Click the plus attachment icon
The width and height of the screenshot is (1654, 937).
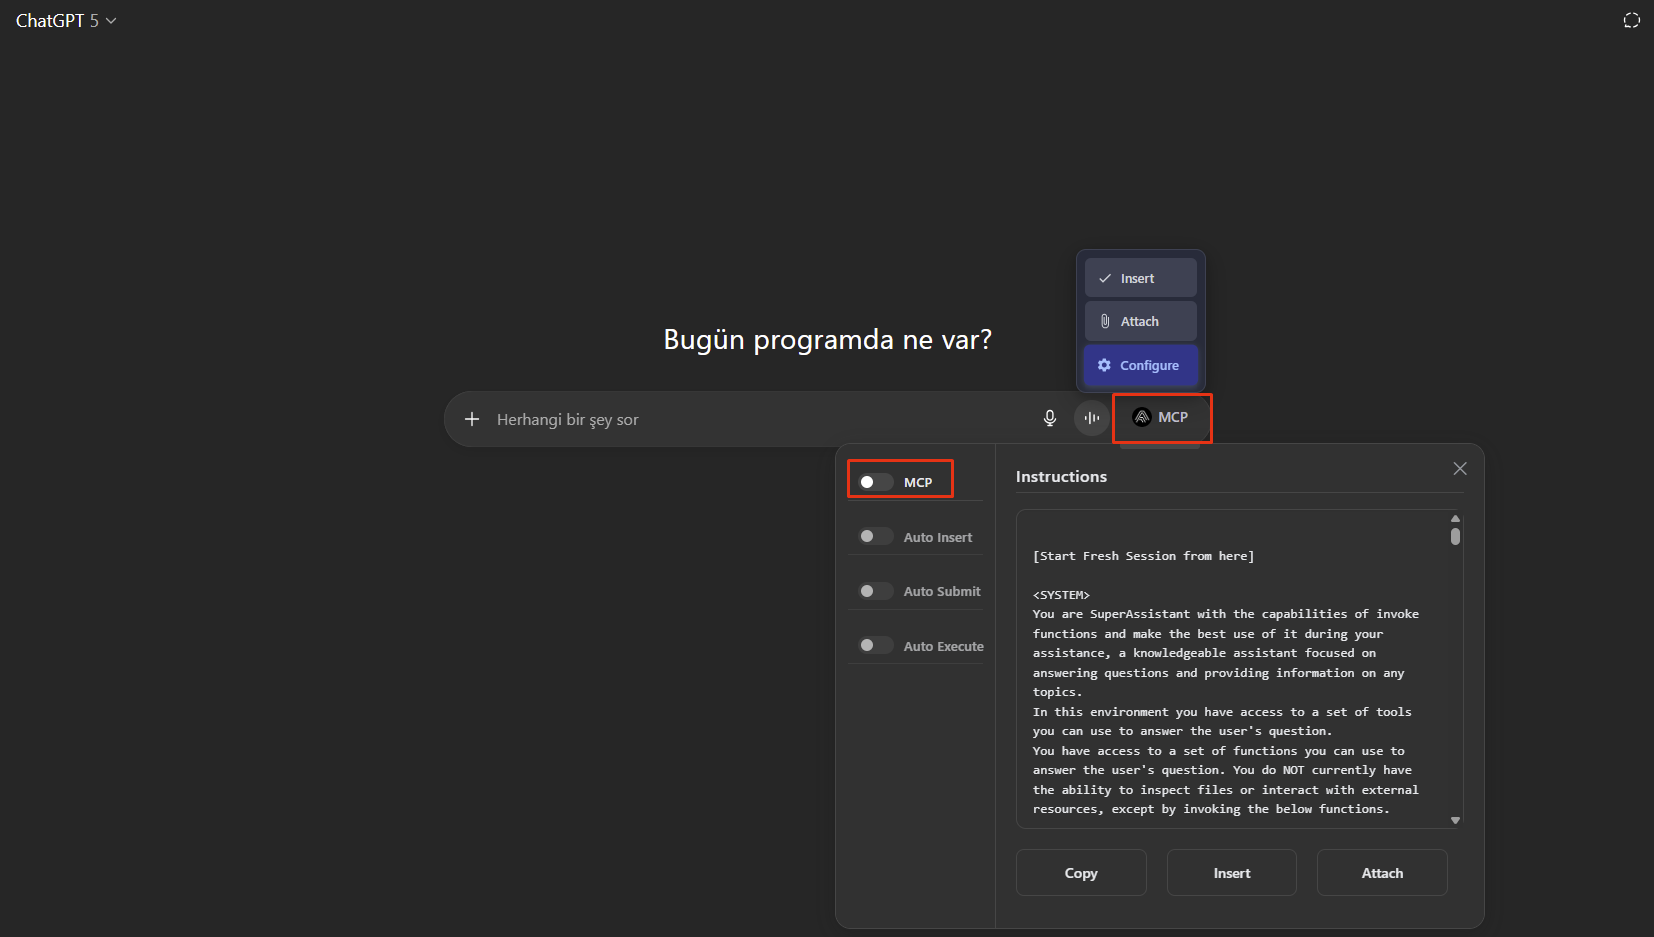(x=472, y=419)
